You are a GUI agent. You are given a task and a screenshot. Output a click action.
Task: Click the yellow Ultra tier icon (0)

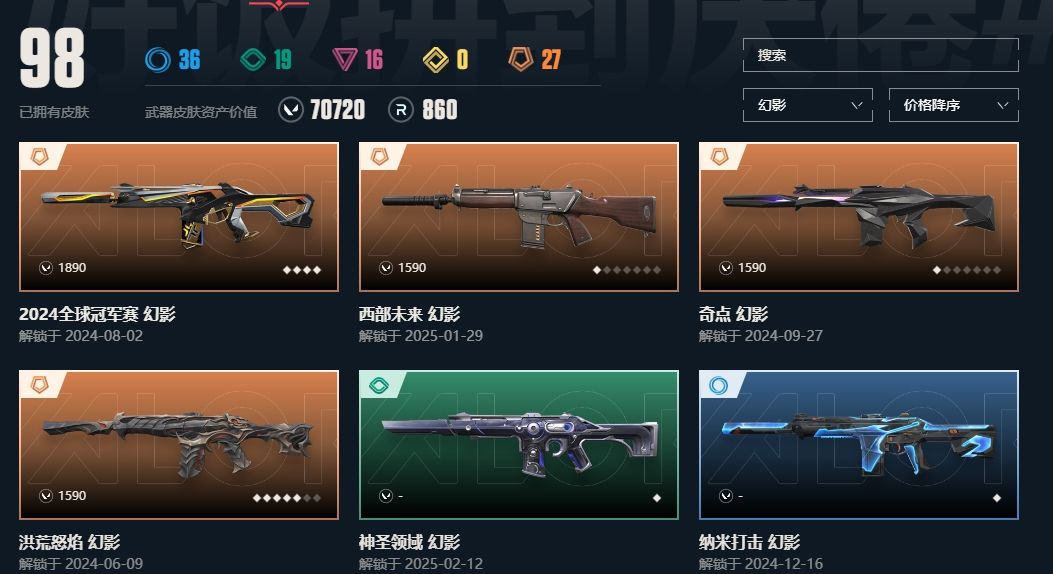(x=436, y=60)
